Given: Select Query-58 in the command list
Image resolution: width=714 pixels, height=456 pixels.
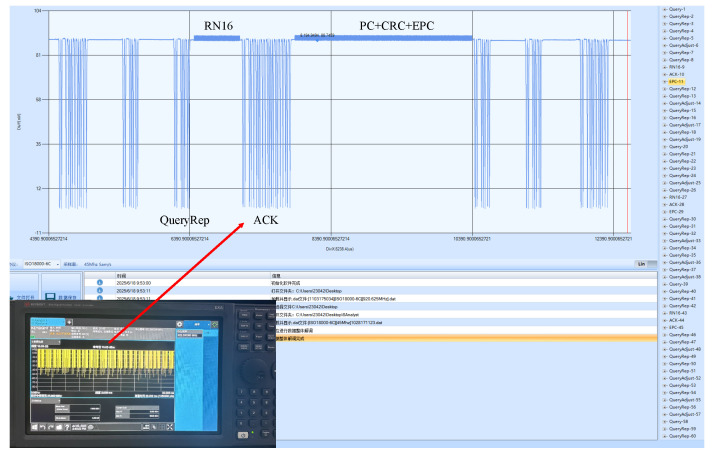Looking at the screenshot, I should point(678,422).
